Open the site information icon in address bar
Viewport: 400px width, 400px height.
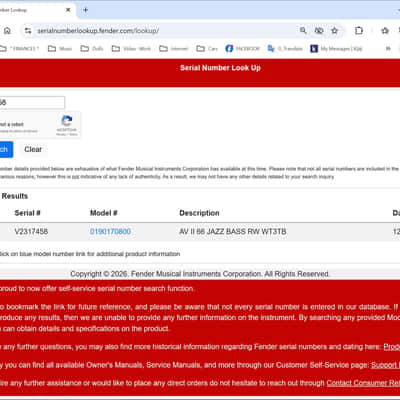click(28, 31)
